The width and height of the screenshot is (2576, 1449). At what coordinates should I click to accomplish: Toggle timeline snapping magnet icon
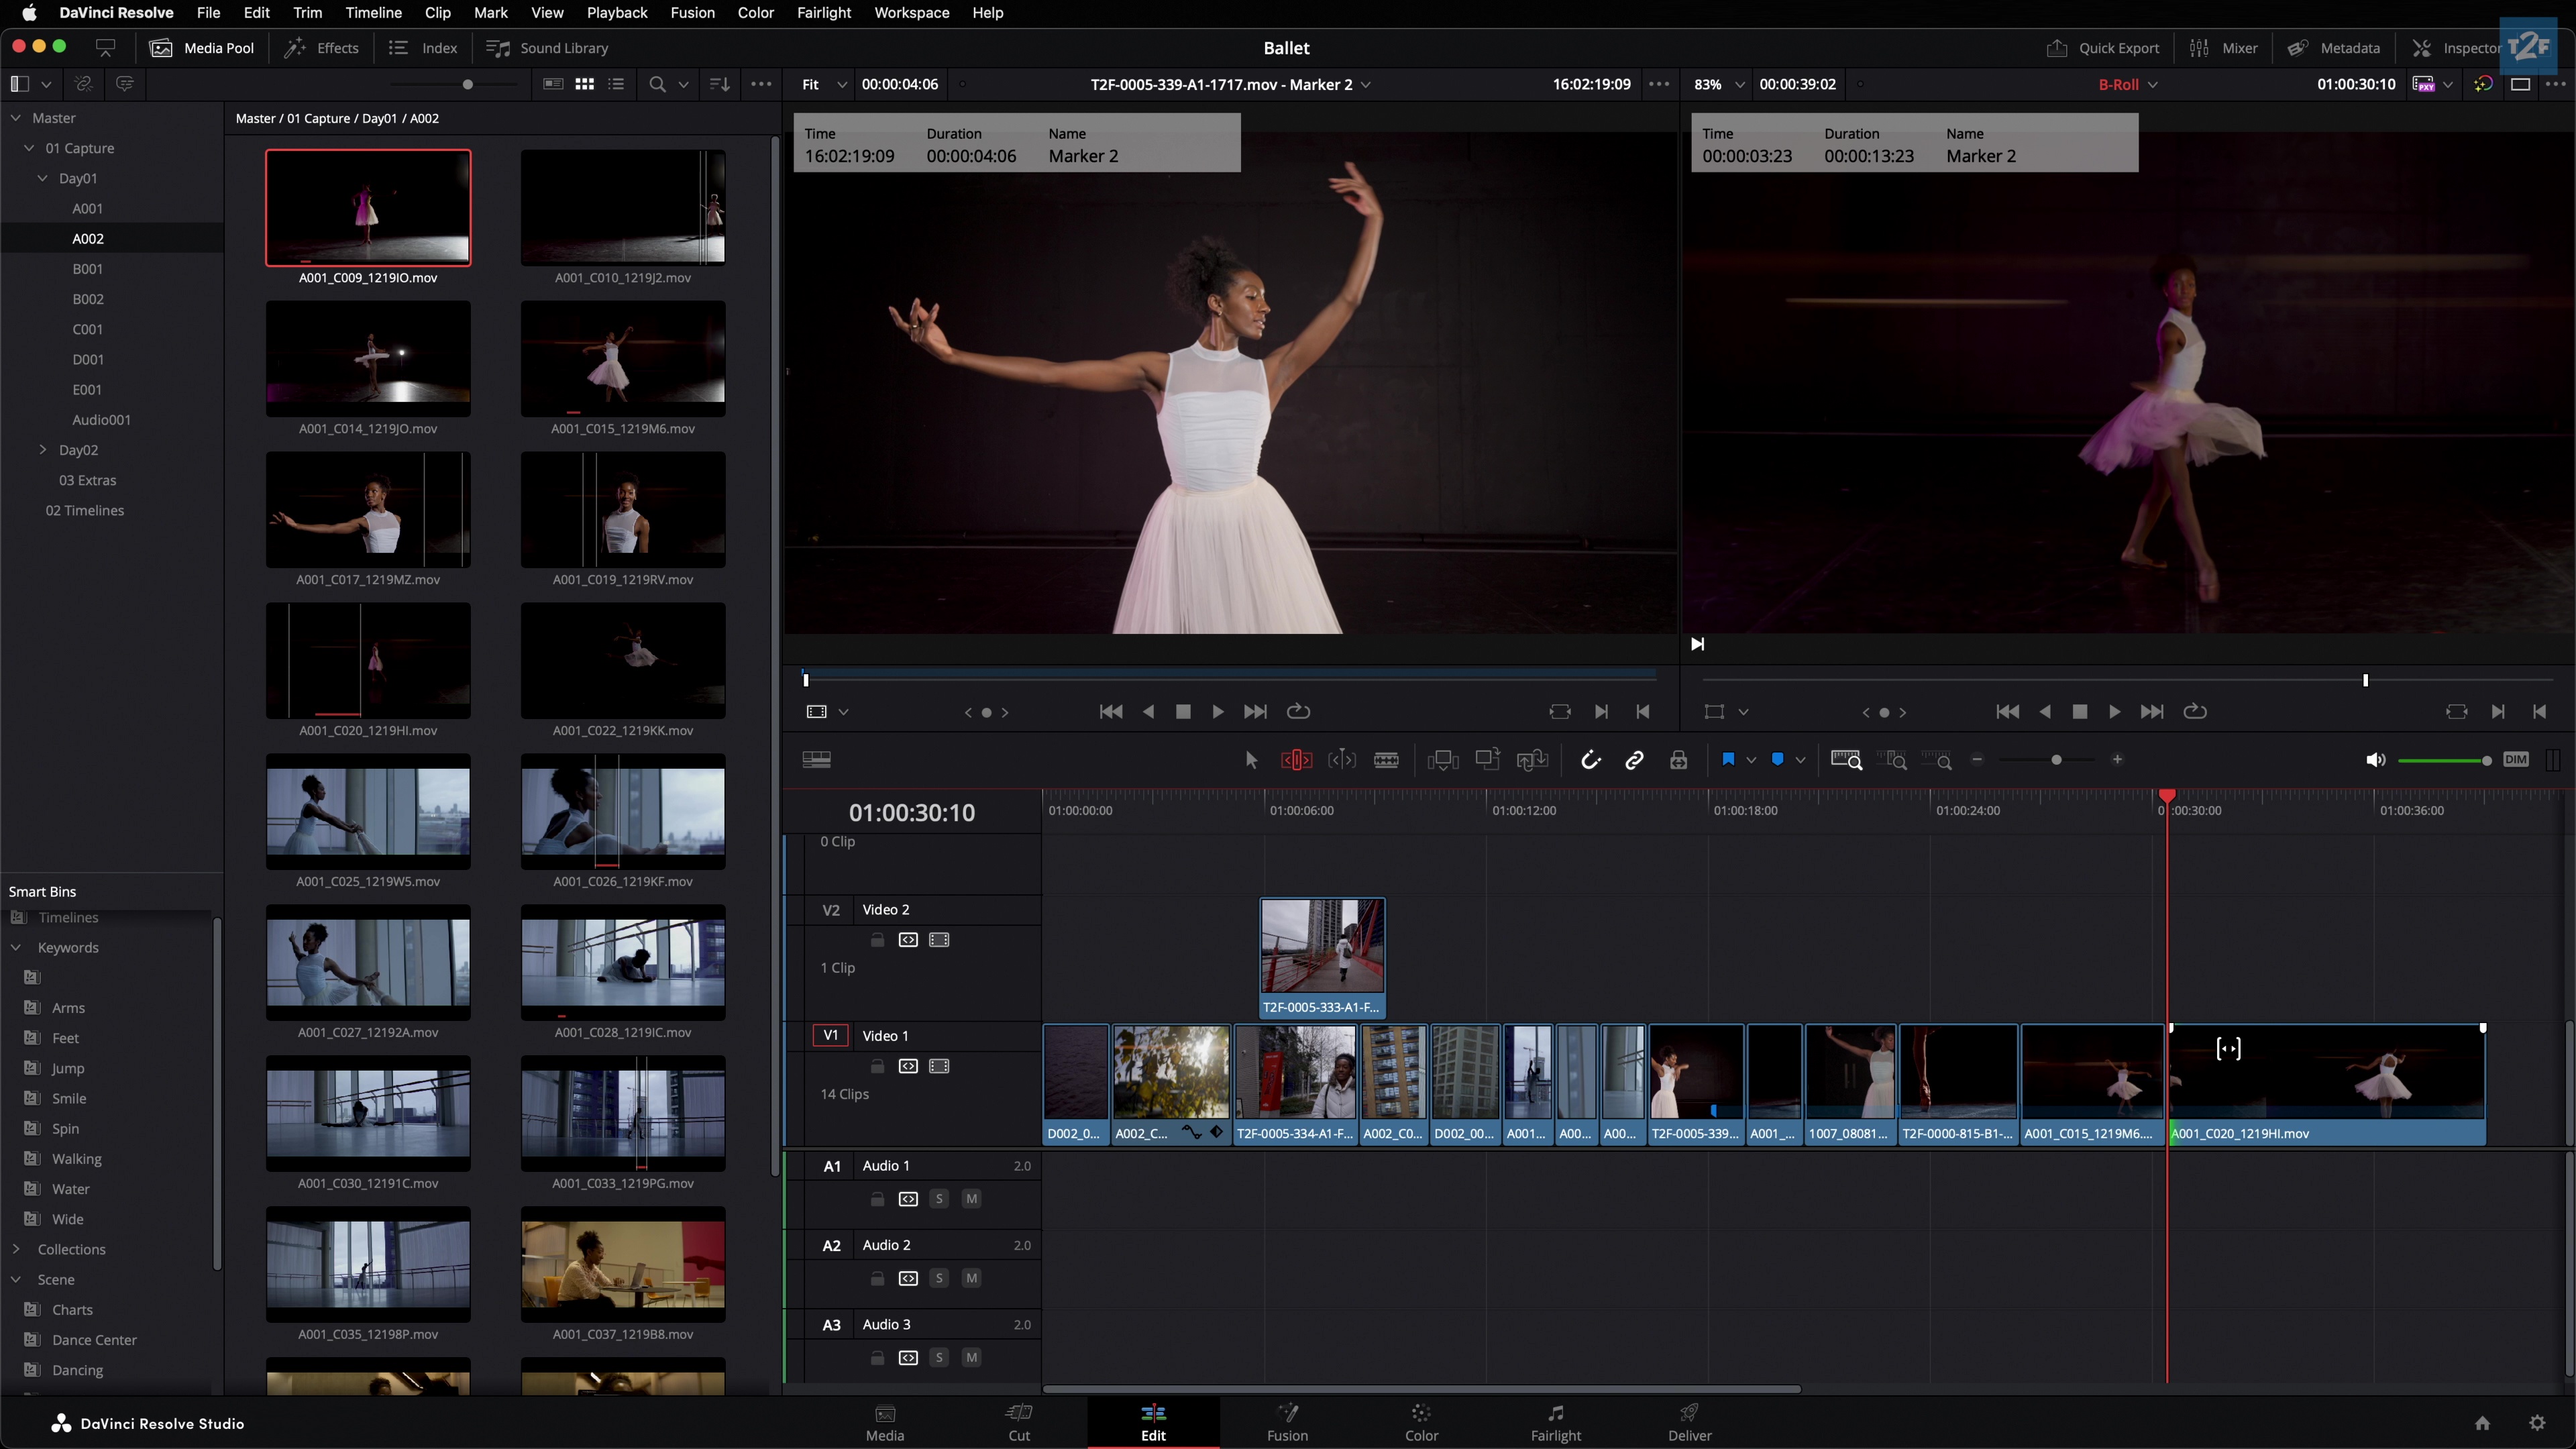pos(1590,760)
